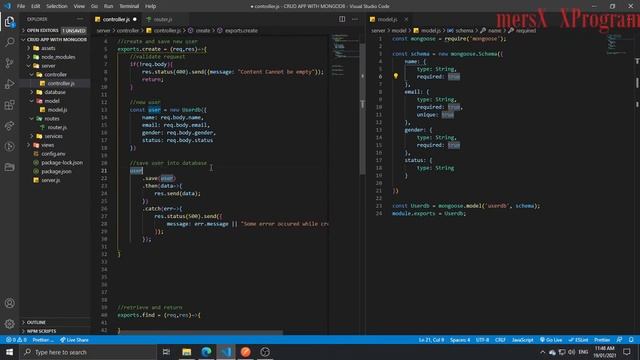Open notifications bell in status bar
The width and height of the screenshot is (640, 360).
631,340
